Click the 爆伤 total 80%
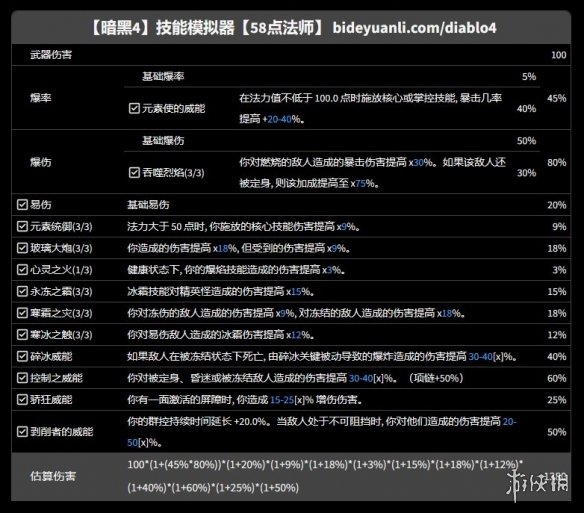584x513 pixels. tap(557, 162)
